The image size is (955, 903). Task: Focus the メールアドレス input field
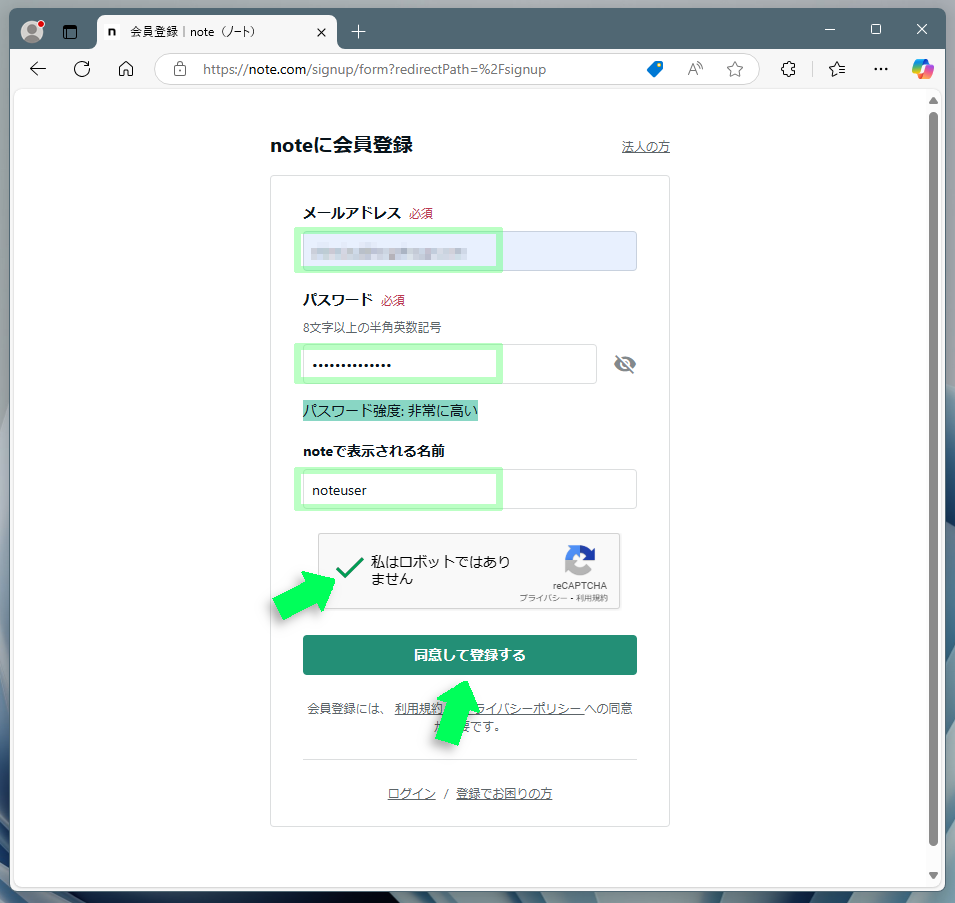click(x=470, y=251)
